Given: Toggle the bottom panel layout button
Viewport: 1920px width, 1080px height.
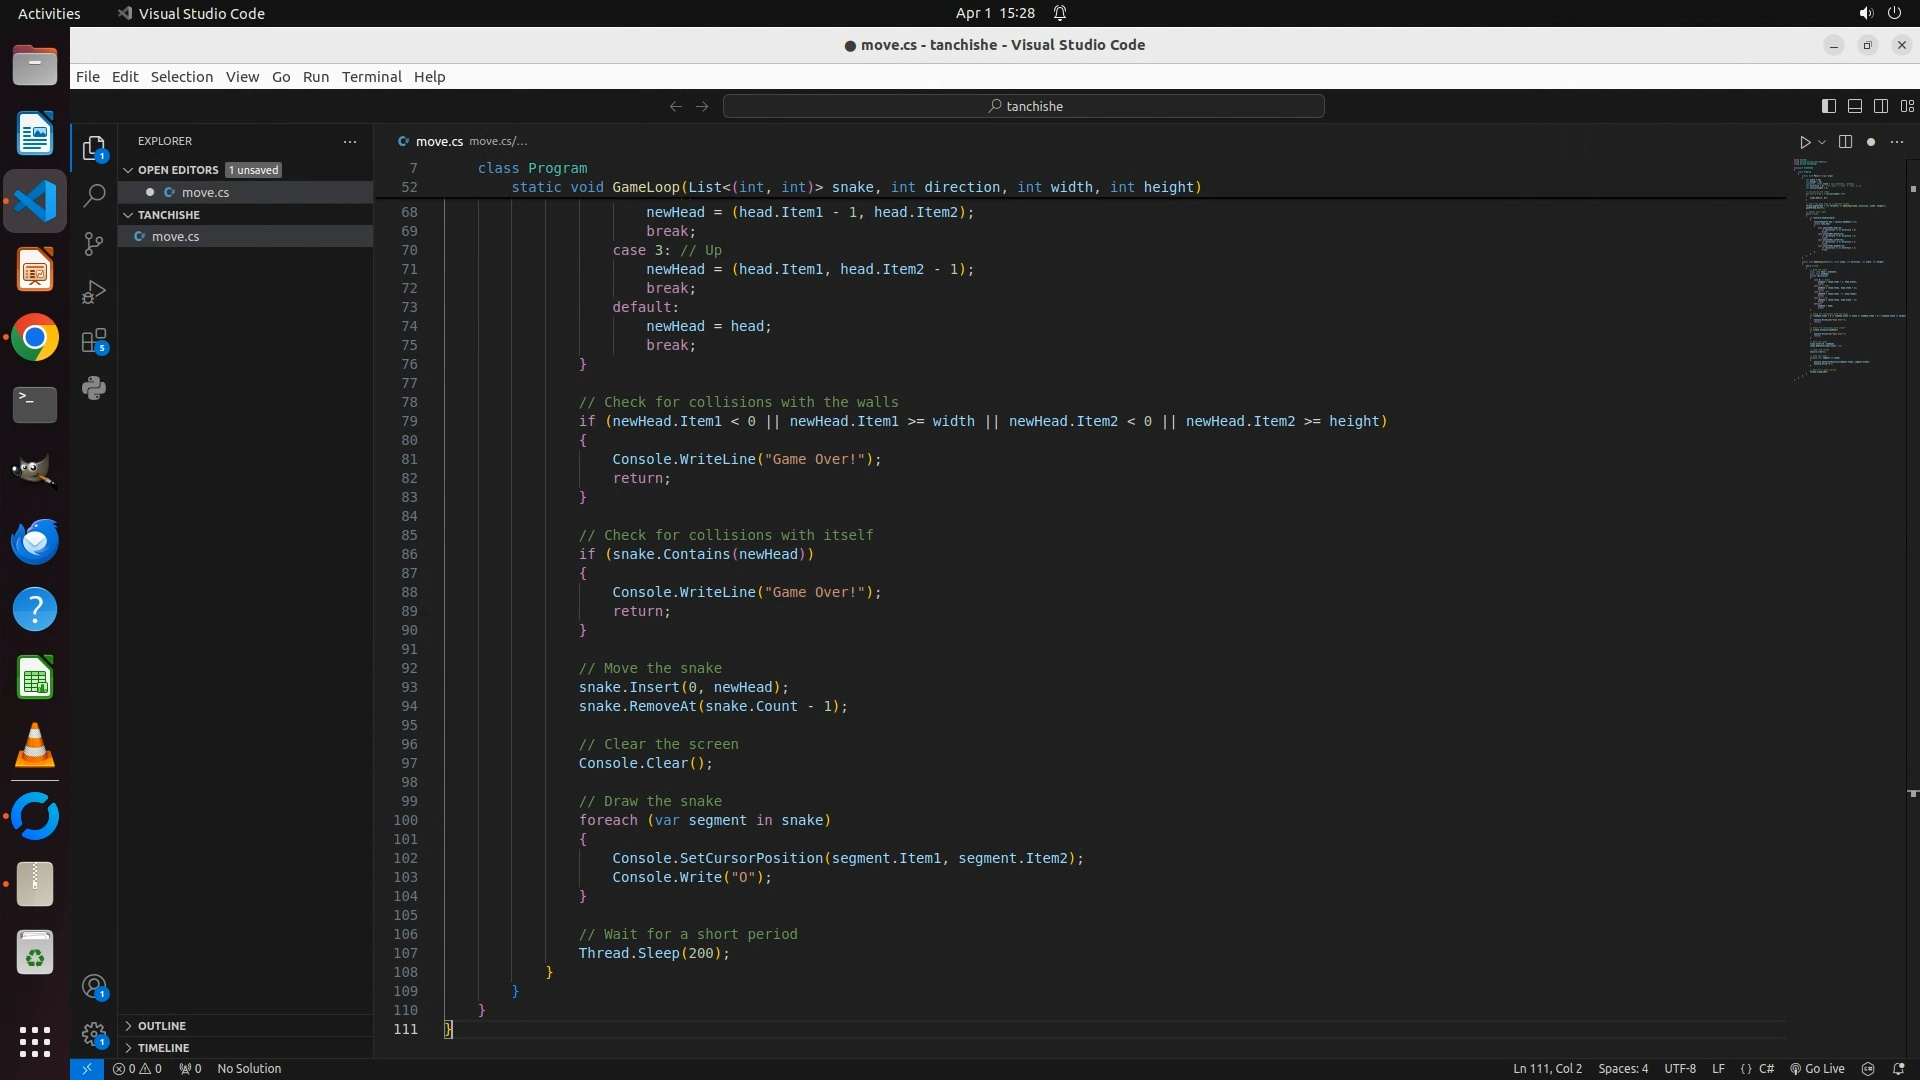Looking at the screenshot, I should (x=1854, y=106).
